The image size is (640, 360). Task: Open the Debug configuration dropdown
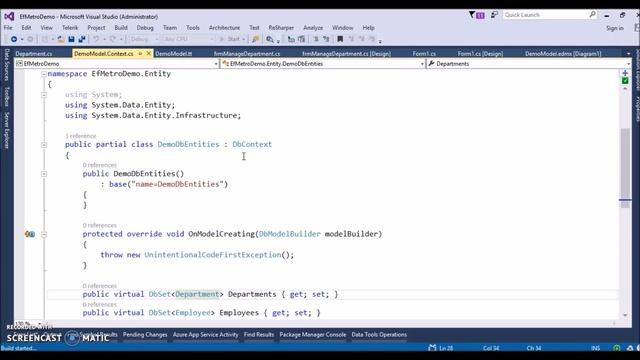coord(144,39)
